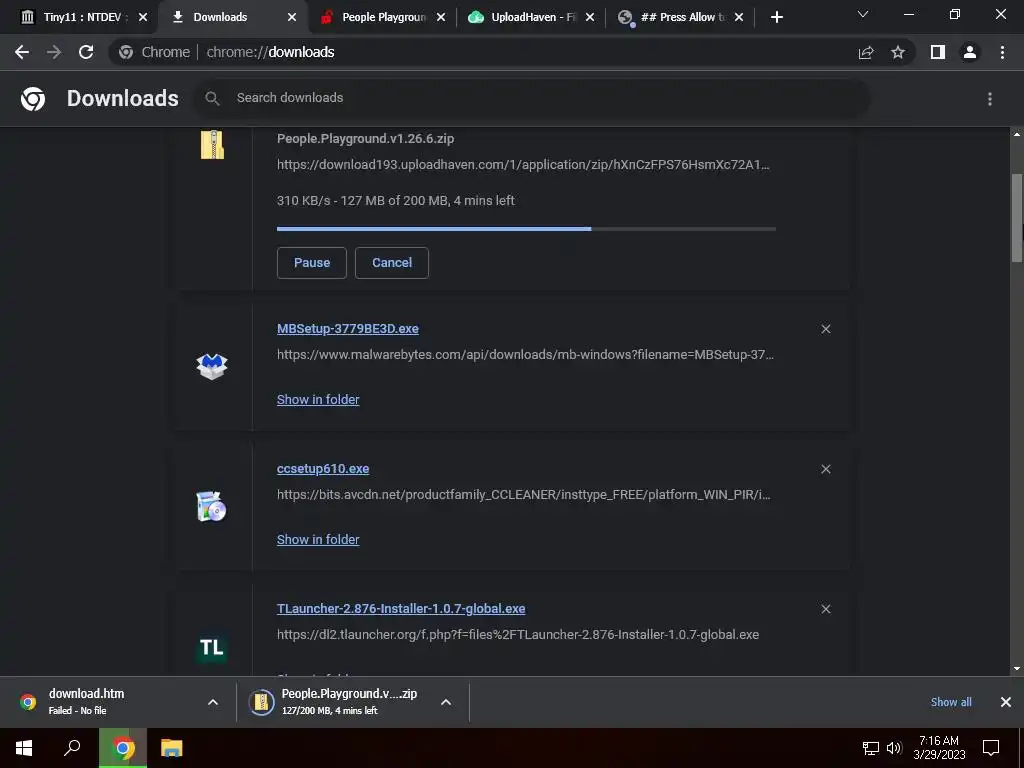Click the network tray icon
Viewport: 1024px width, 768px height.
[871, 748]
